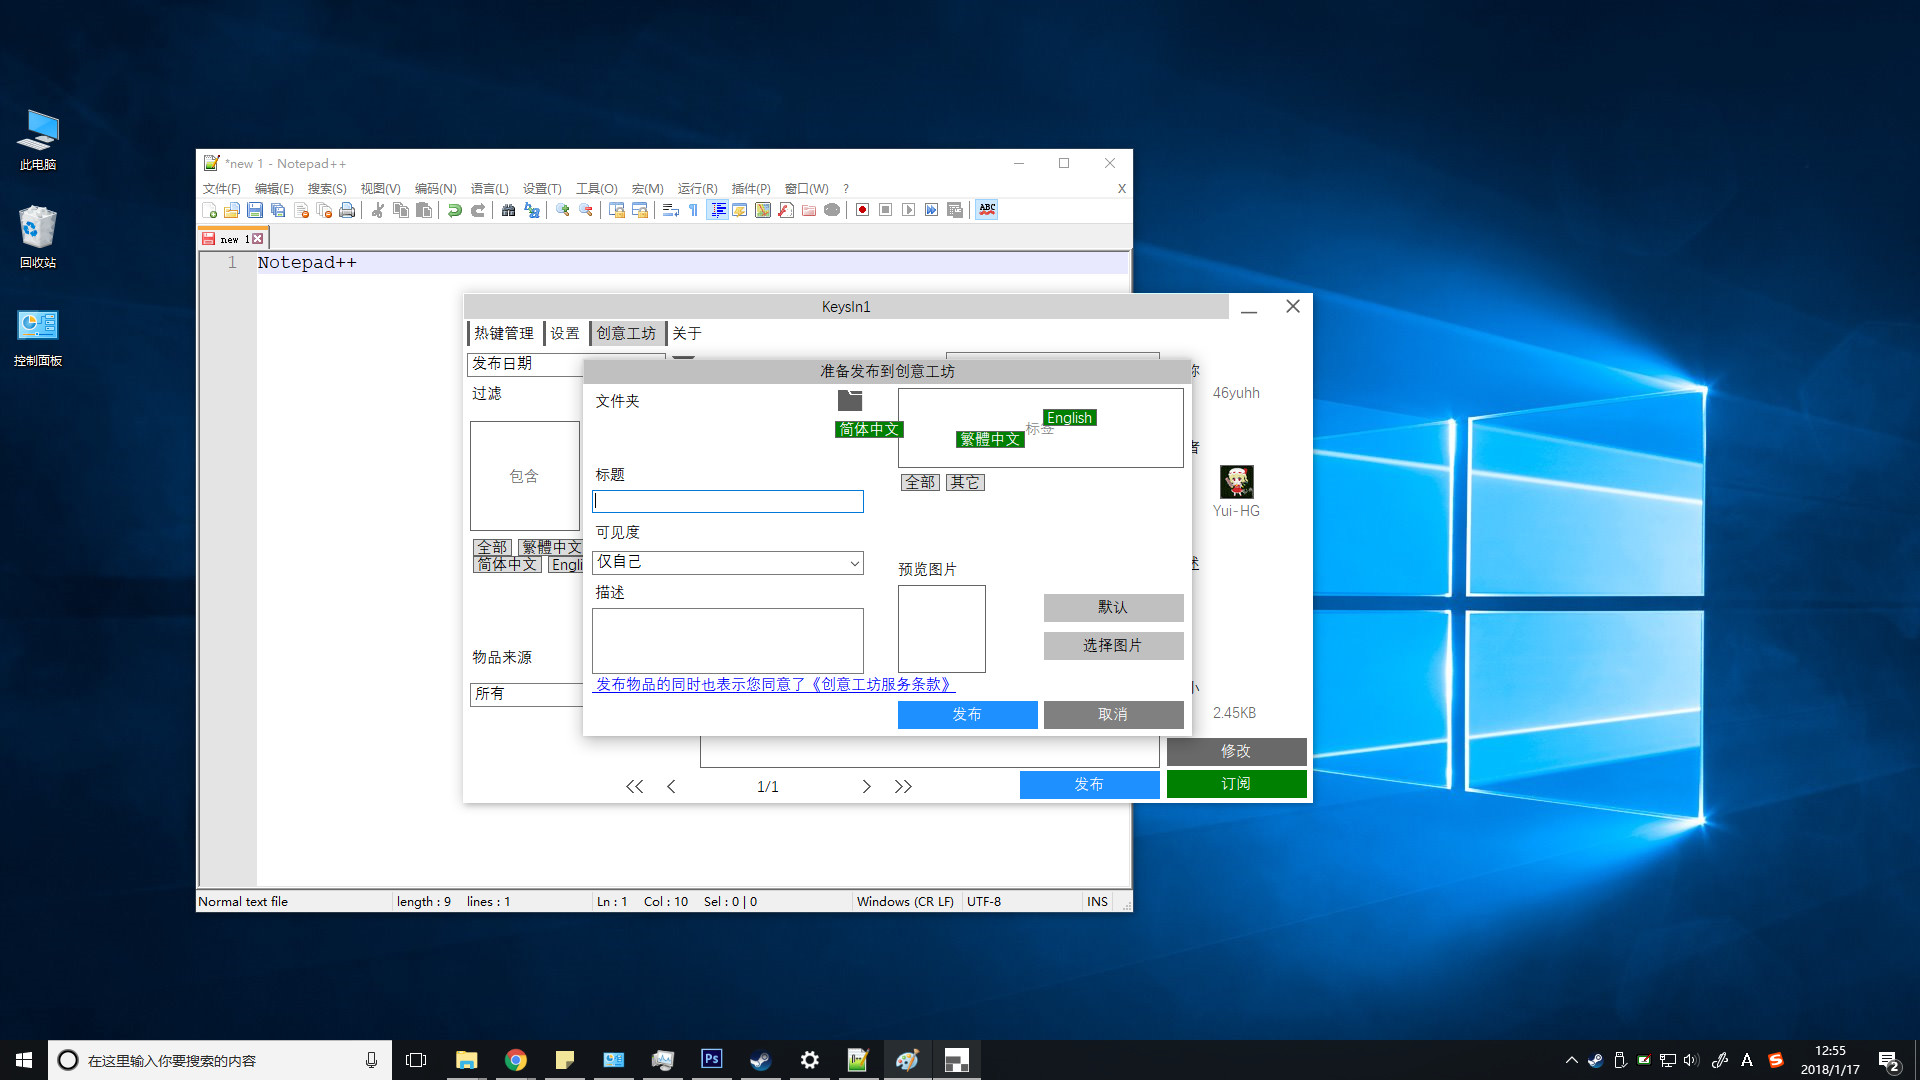1920x1080 pixels.
Task: Toggle the English tag filter
Action: coord(1070,417)
